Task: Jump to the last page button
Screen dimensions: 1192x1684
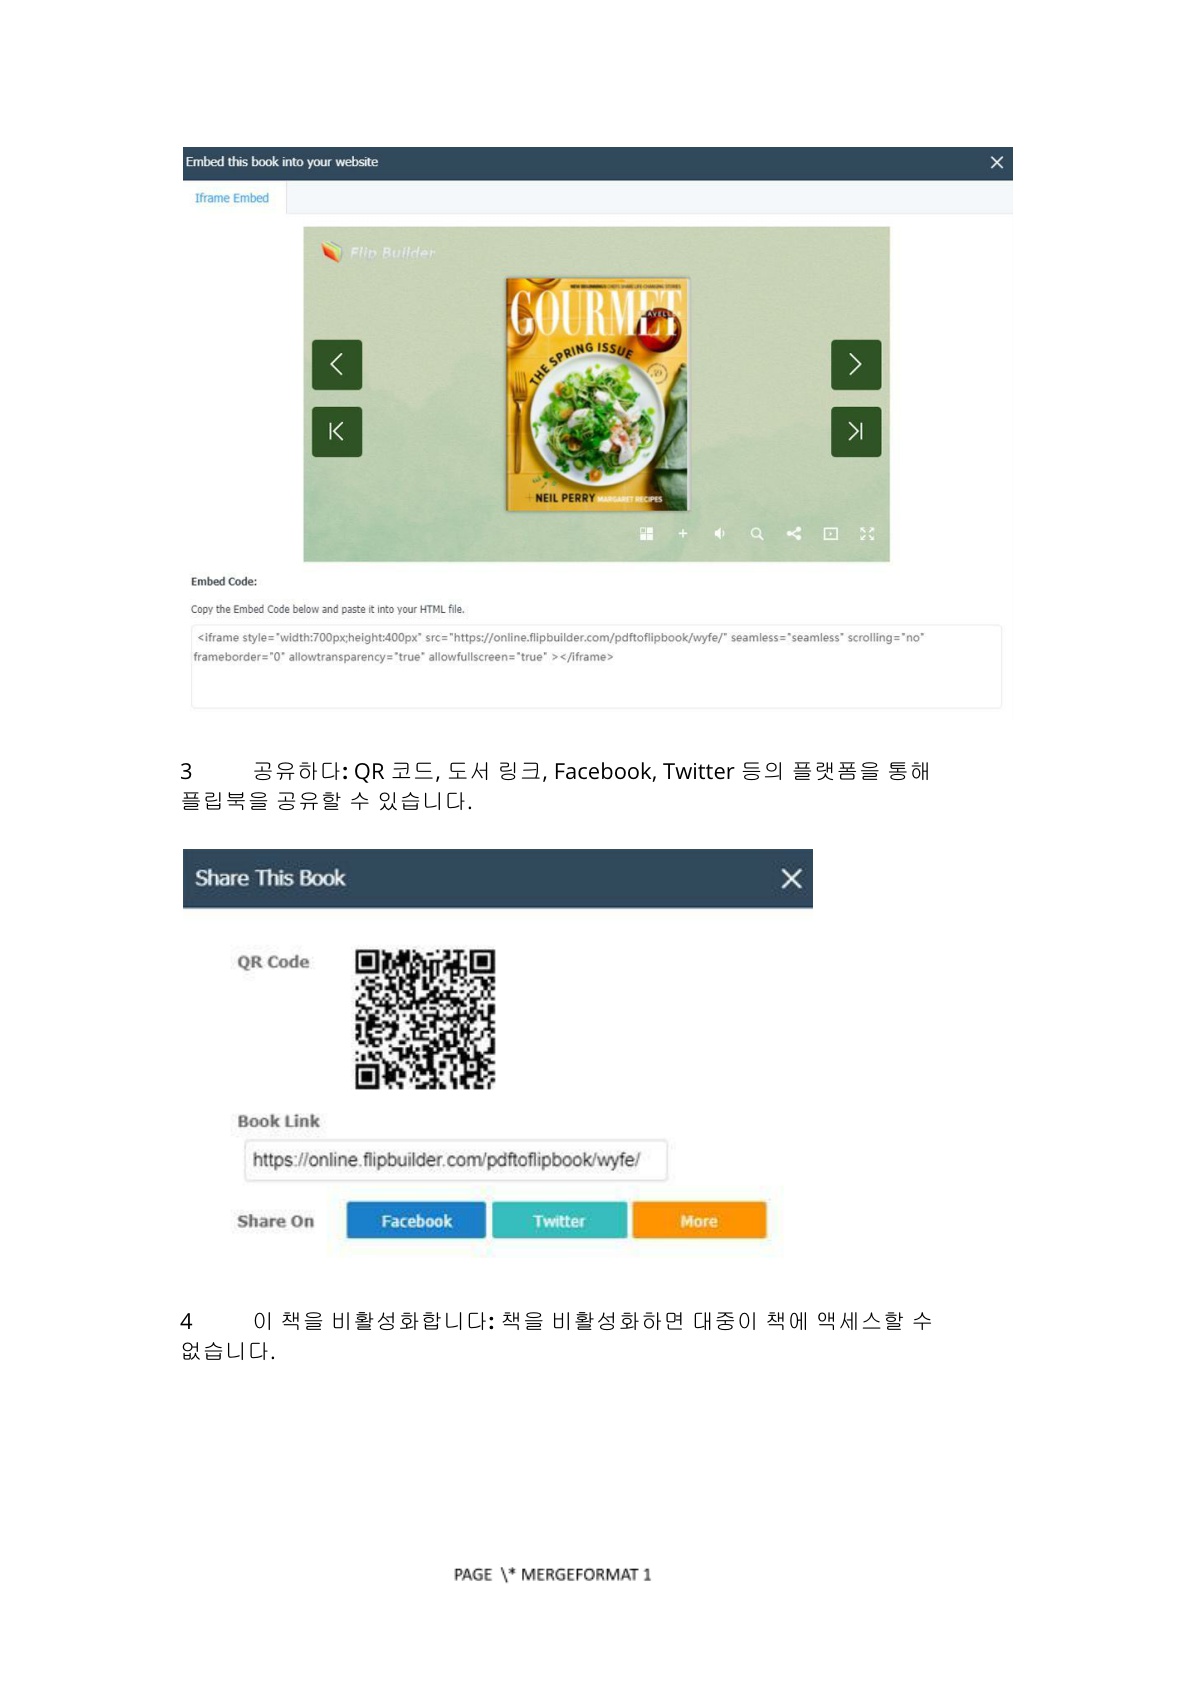Action: coord(856,432)
